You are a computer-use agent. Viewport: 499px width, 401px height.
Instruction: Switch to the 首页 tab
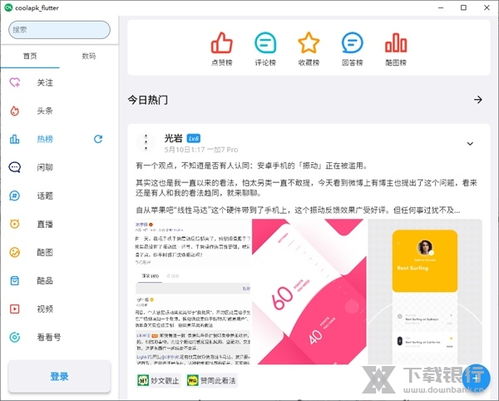click(x=30, y=56)
